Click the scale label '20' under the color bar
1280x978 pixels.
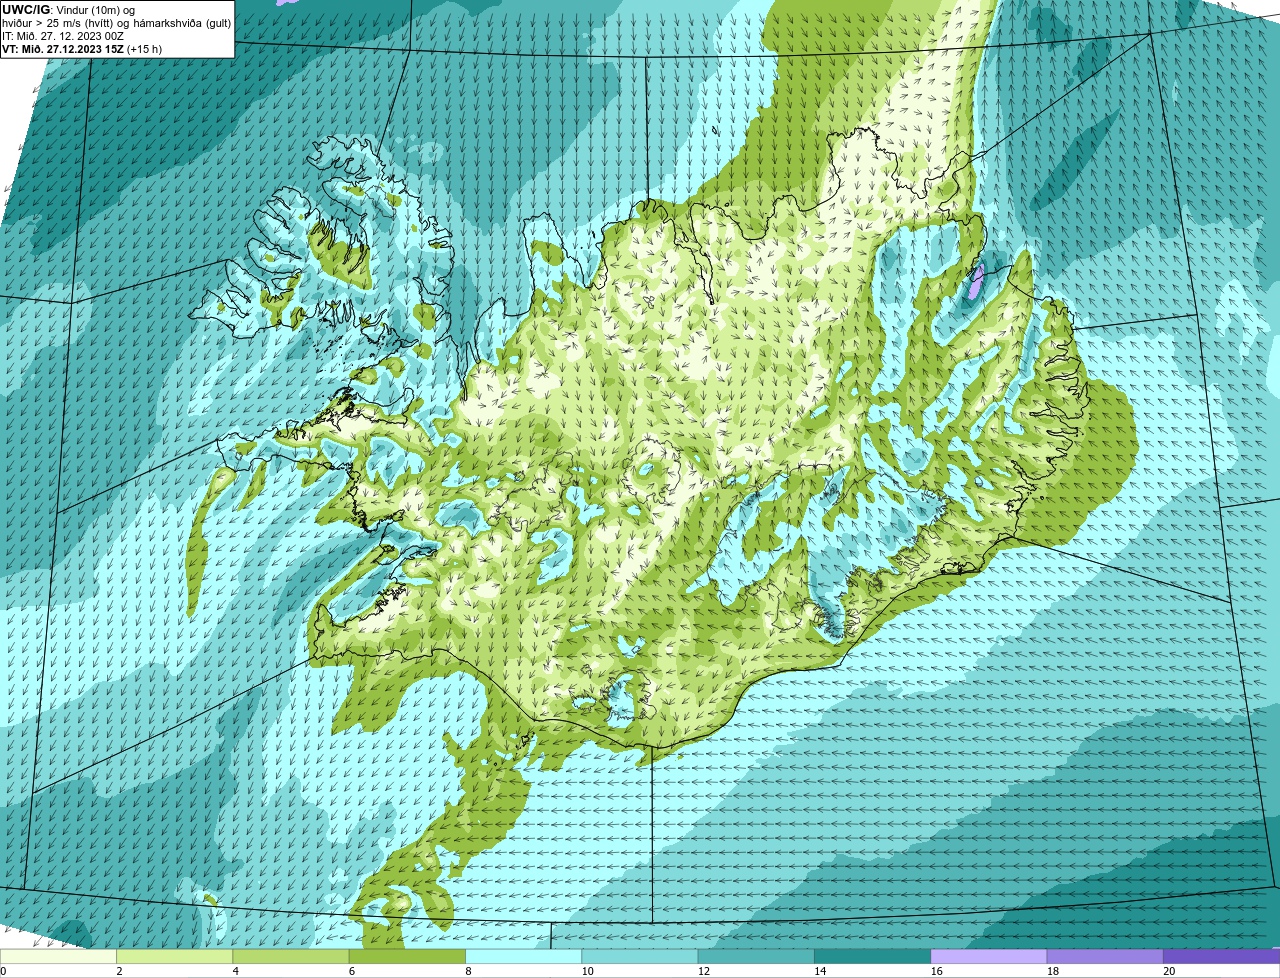click(x=1169, y=971)
